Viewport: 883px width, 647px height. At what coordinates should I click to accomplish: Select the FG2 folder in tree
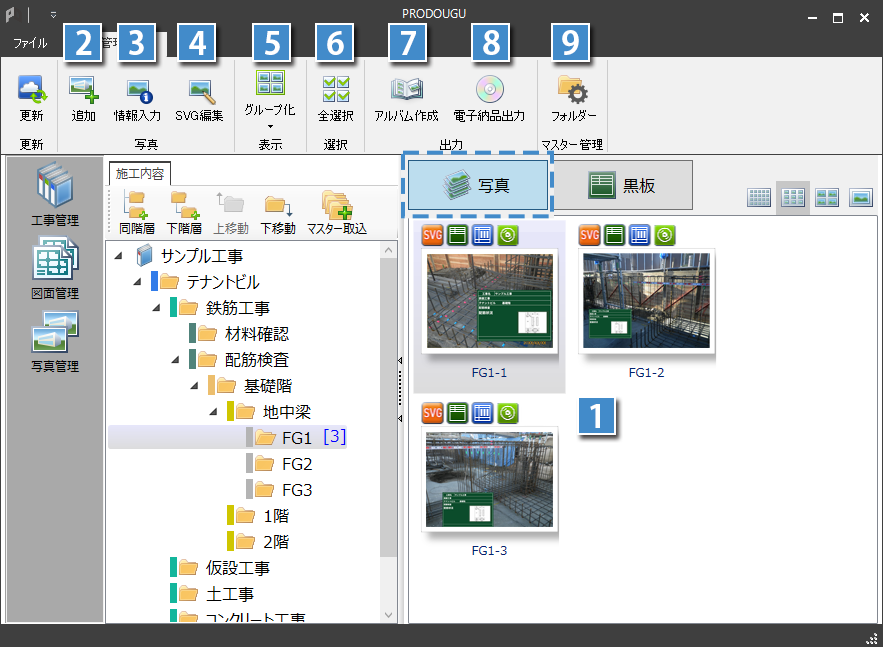point(296,464)
